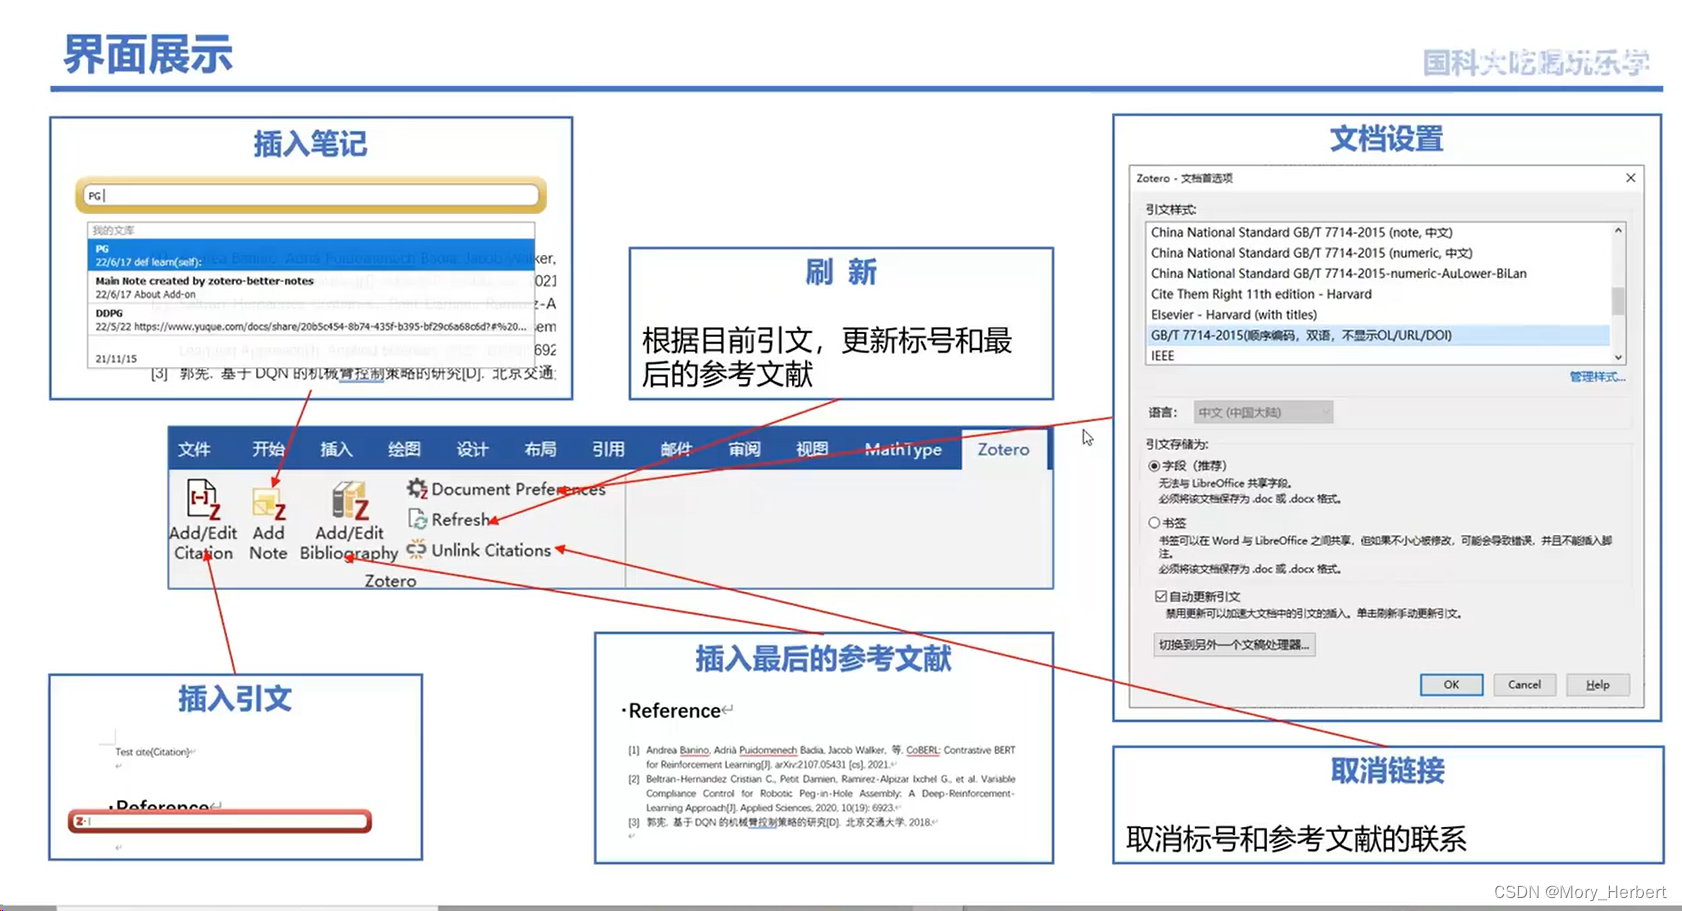Close the Zotero 文档首选项 dialog

(x=1630, y=178)
